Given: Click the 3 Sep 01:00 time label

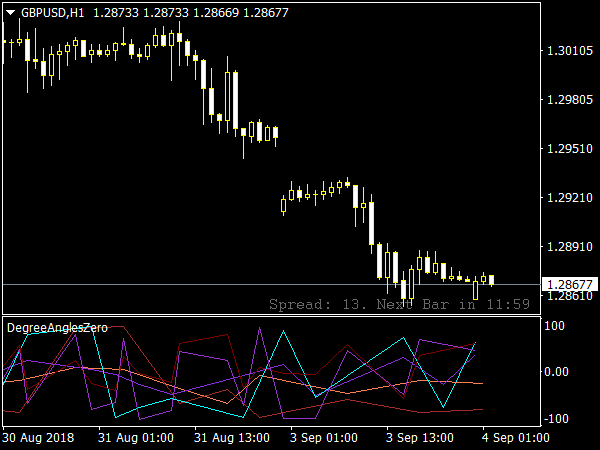Looking at the screenshot, I should [x=324, y=437].
